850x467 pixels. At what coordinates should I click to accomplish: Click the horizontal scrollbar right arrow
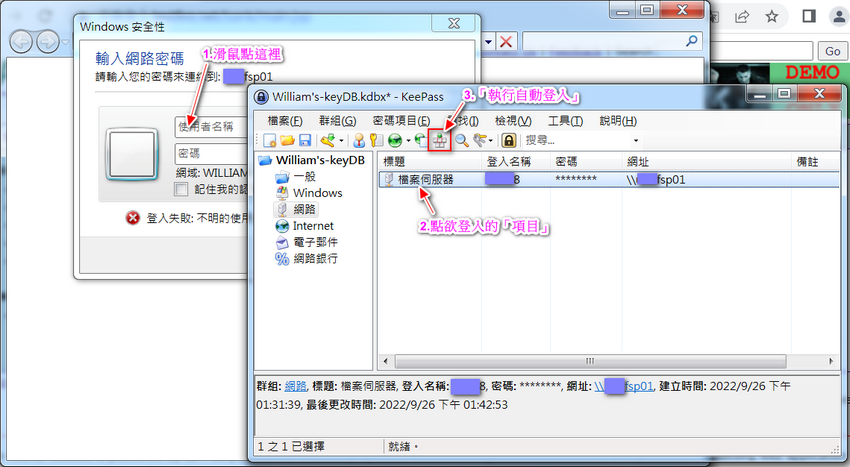tap(831, 361)
